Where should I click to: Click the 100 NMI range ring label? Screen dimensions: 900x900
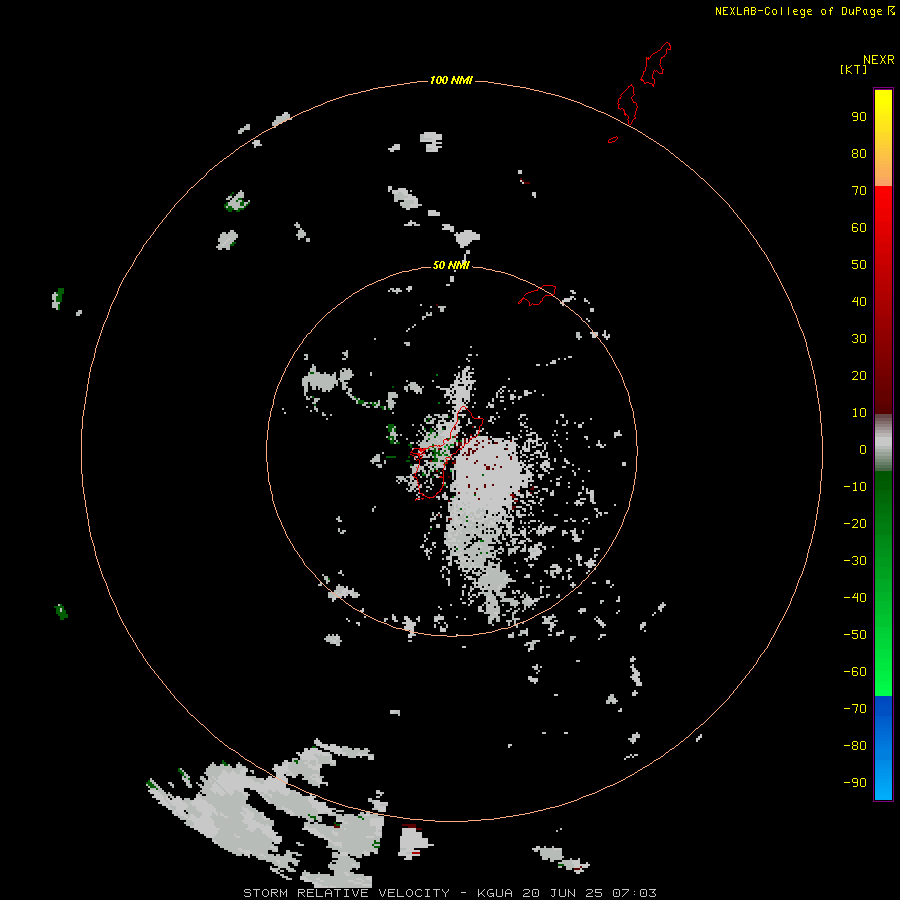click(x=451, y=80)
